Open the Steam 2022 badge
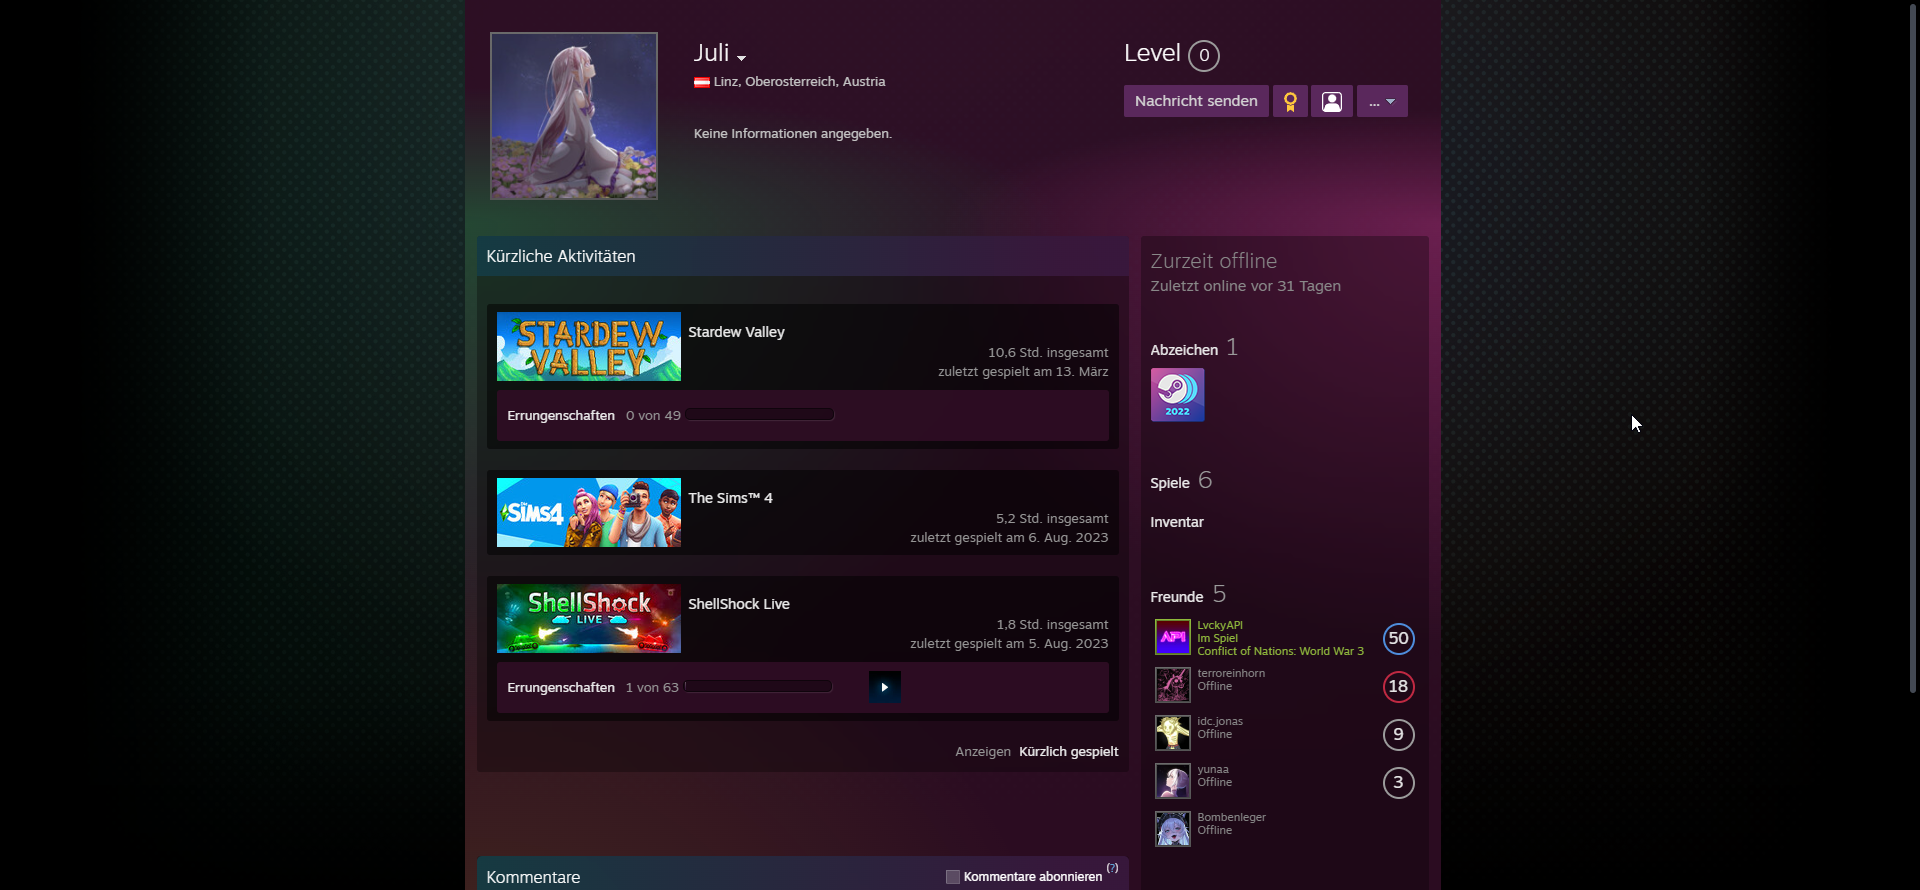This screenshot has width=1920, height=890. (x=1177, y=395)
